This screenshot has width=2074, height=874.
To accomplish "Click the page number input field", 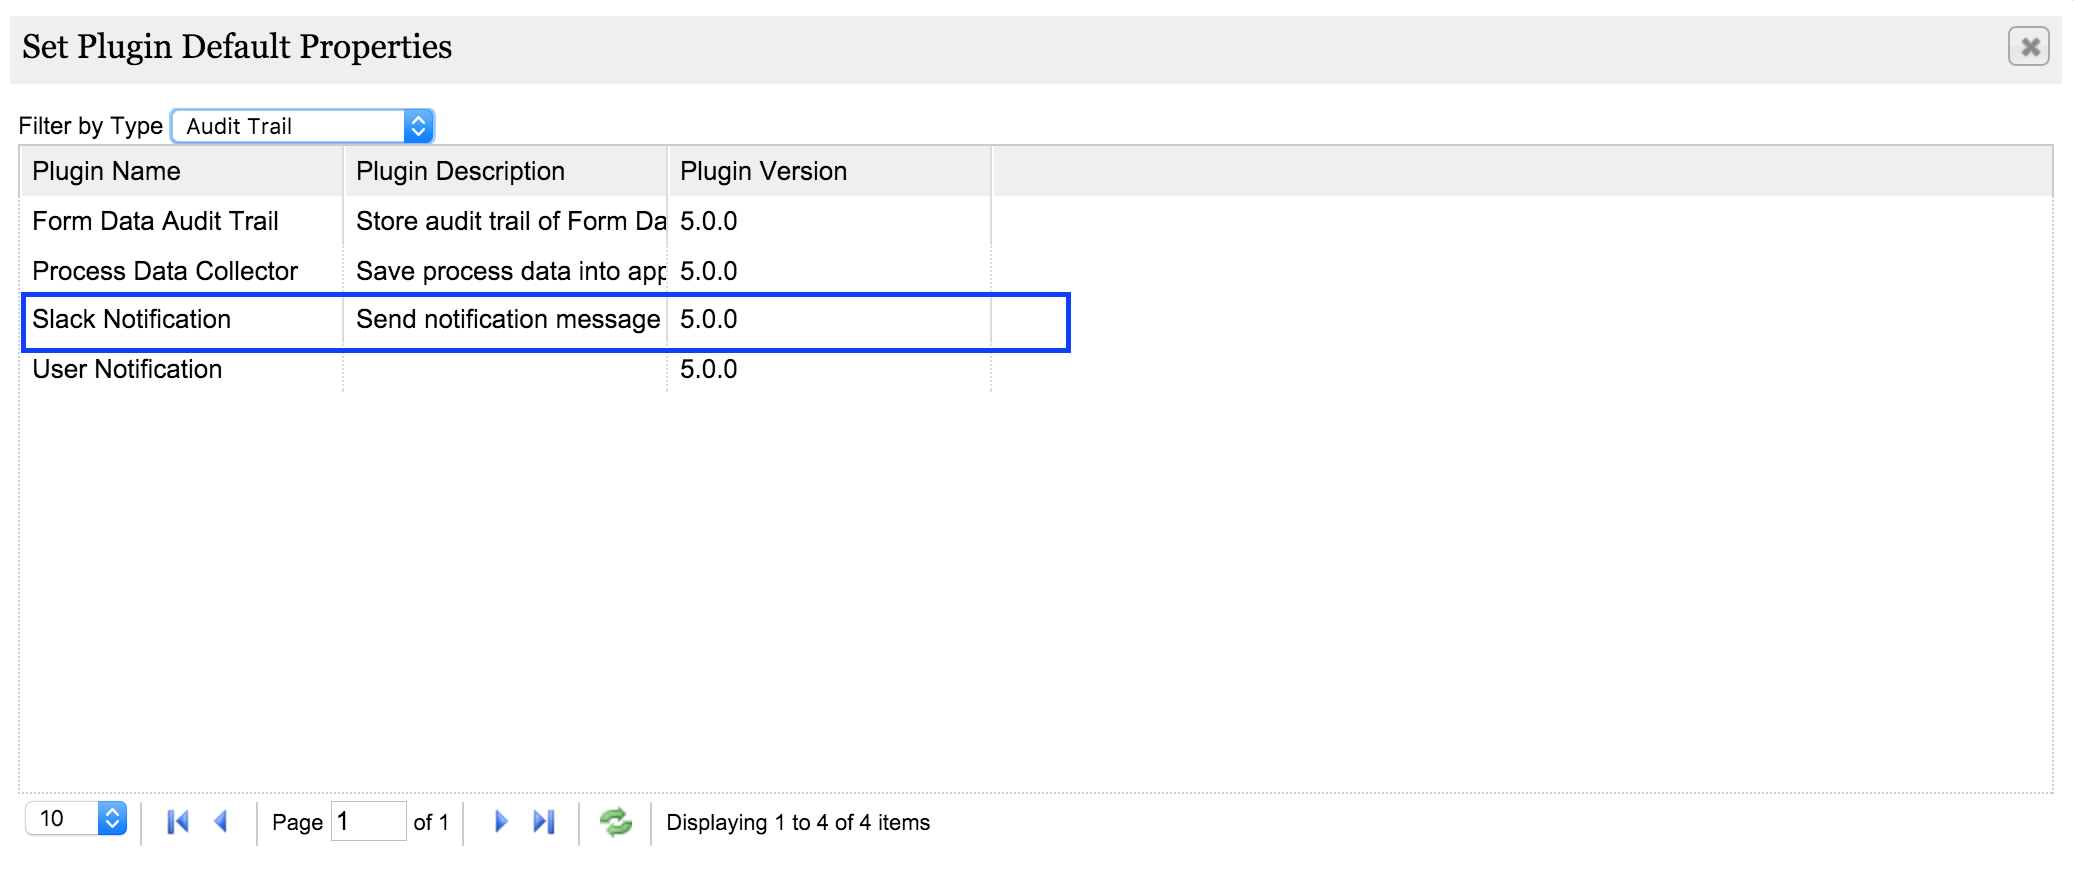I will 368,822.
